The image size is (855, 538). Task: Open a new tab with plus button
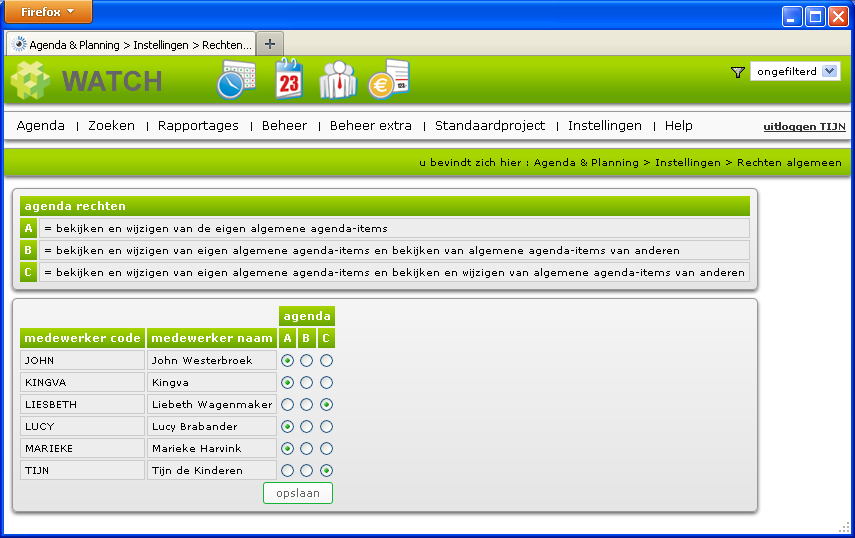269,44
